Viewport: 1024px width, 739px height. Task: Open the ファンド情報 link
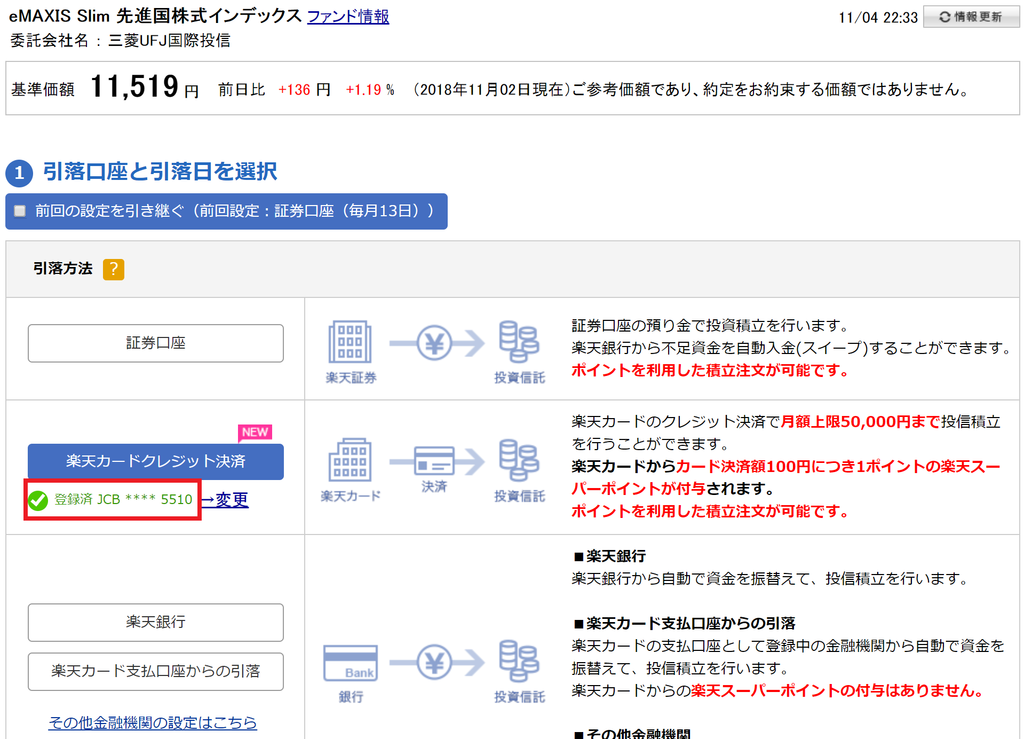(x=347, y=16)
